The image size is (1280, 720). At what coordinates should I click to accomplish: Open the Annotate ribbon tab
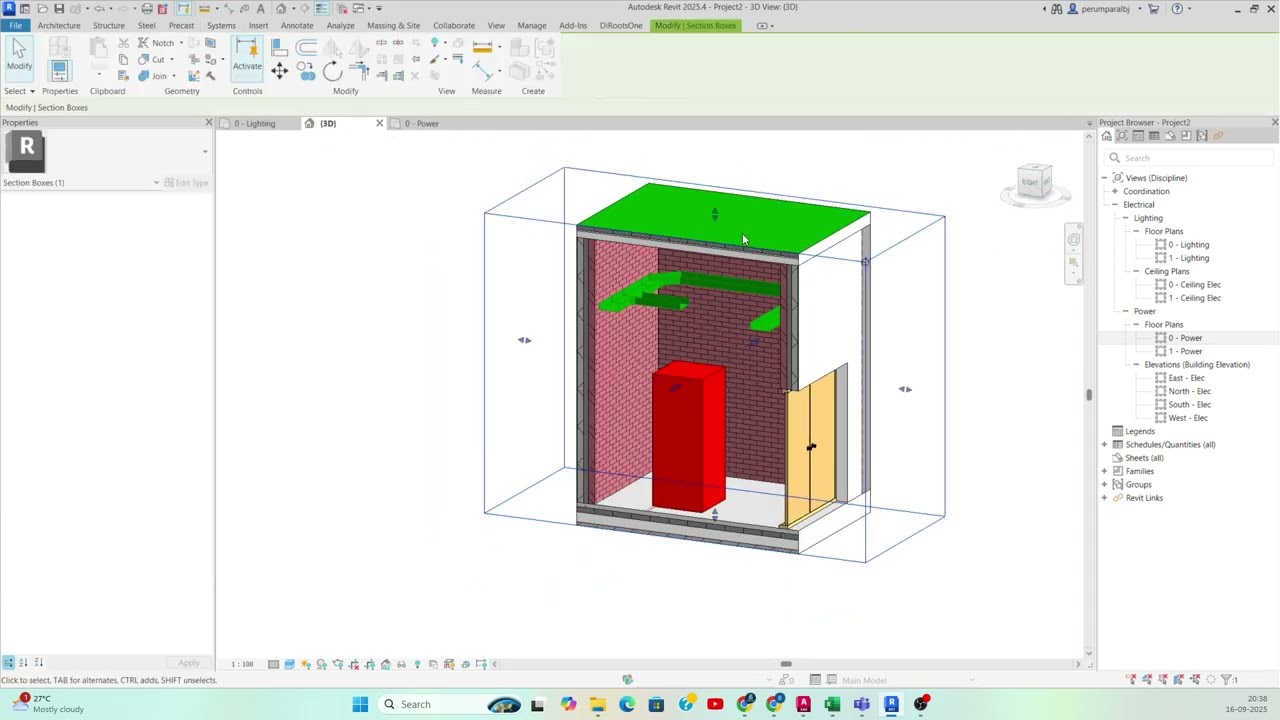click(297, 25)
